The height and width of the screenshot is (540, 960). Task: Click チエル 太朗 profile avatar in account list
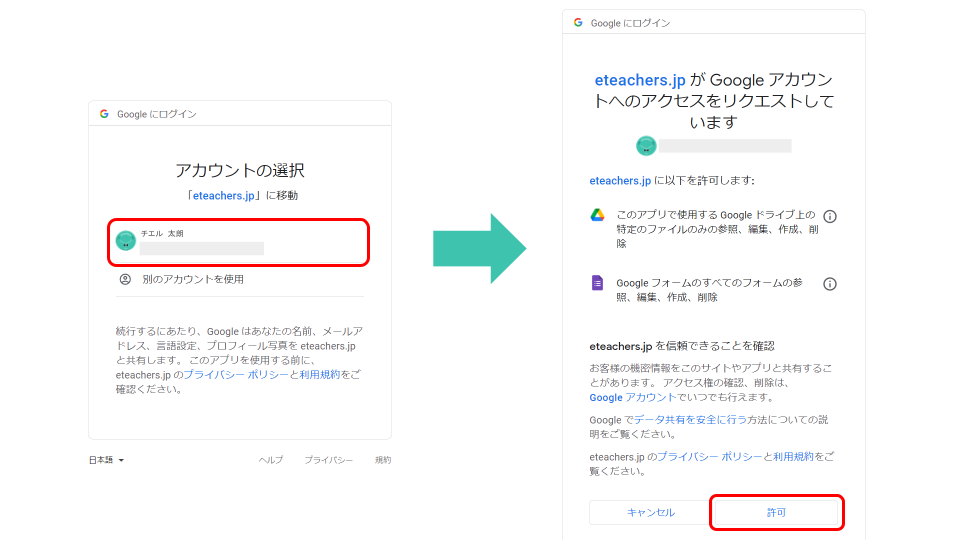point(126,241)
